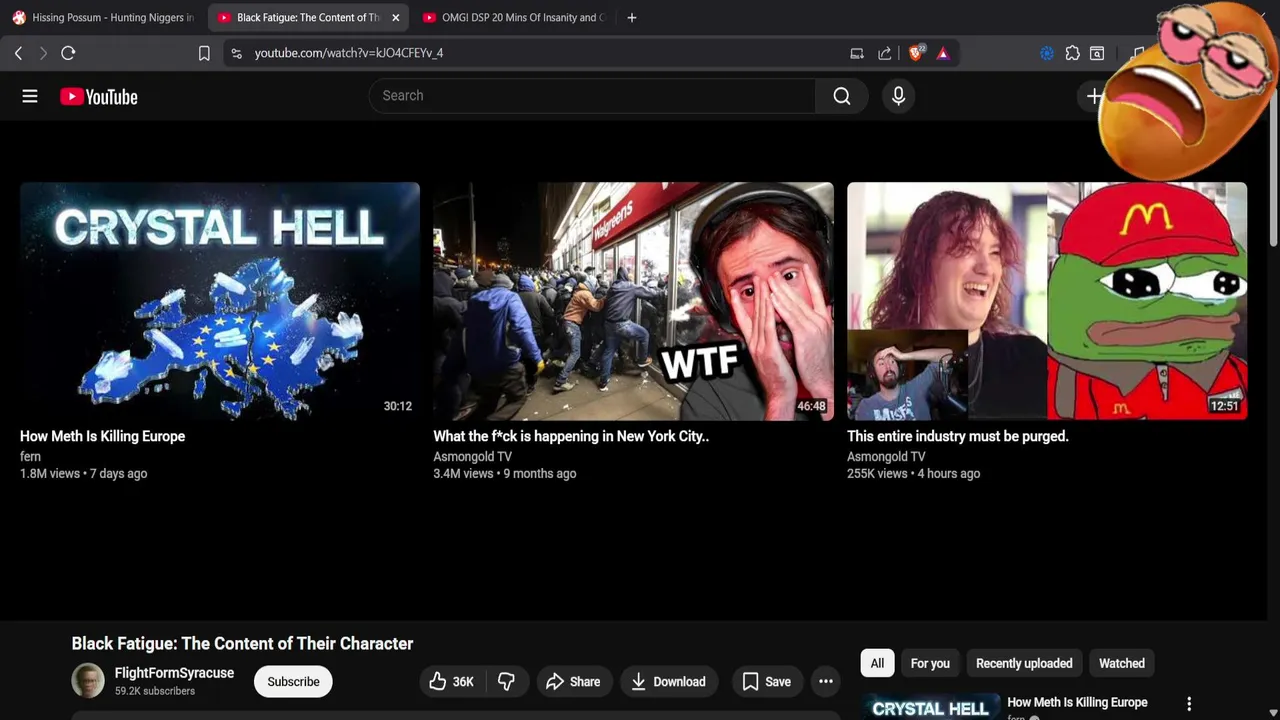Open site information icon beside the URL
Image resolution: width=1280 pixels, height=720 pixels.
click(236, 53)
